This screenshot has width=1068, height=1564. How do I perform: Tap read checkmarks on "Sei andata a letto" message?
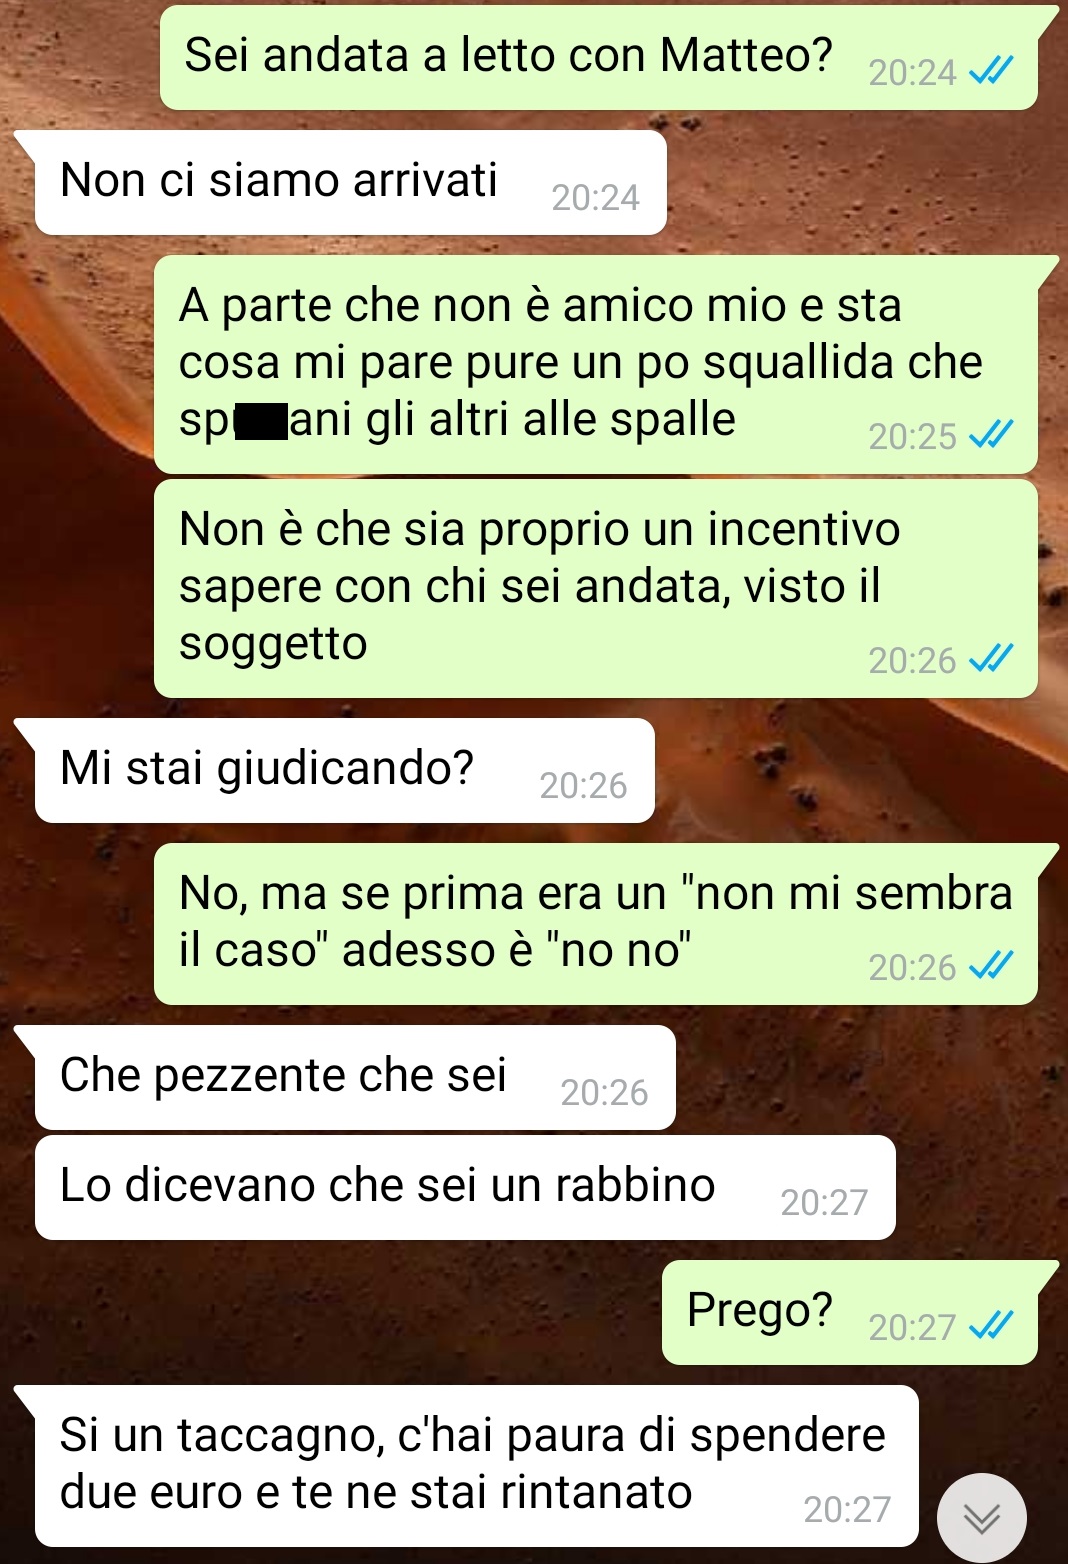pyautogui.click(x=992, y=71)
